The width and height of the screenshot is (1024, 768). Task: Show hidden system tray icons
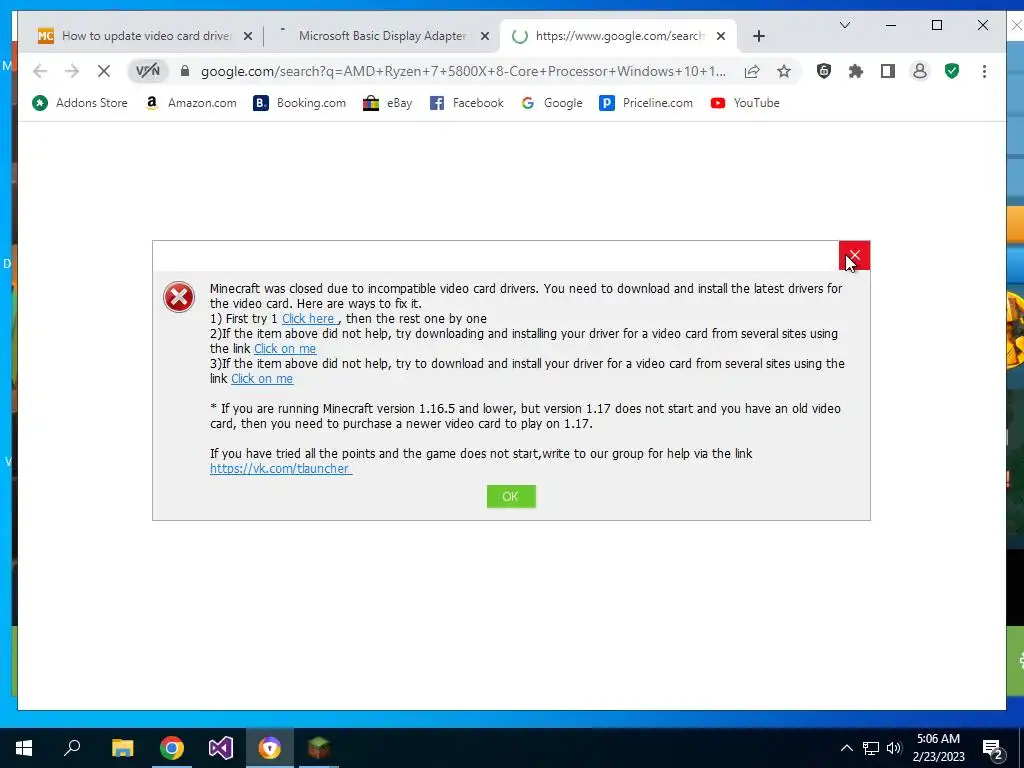tap(846, 748)
